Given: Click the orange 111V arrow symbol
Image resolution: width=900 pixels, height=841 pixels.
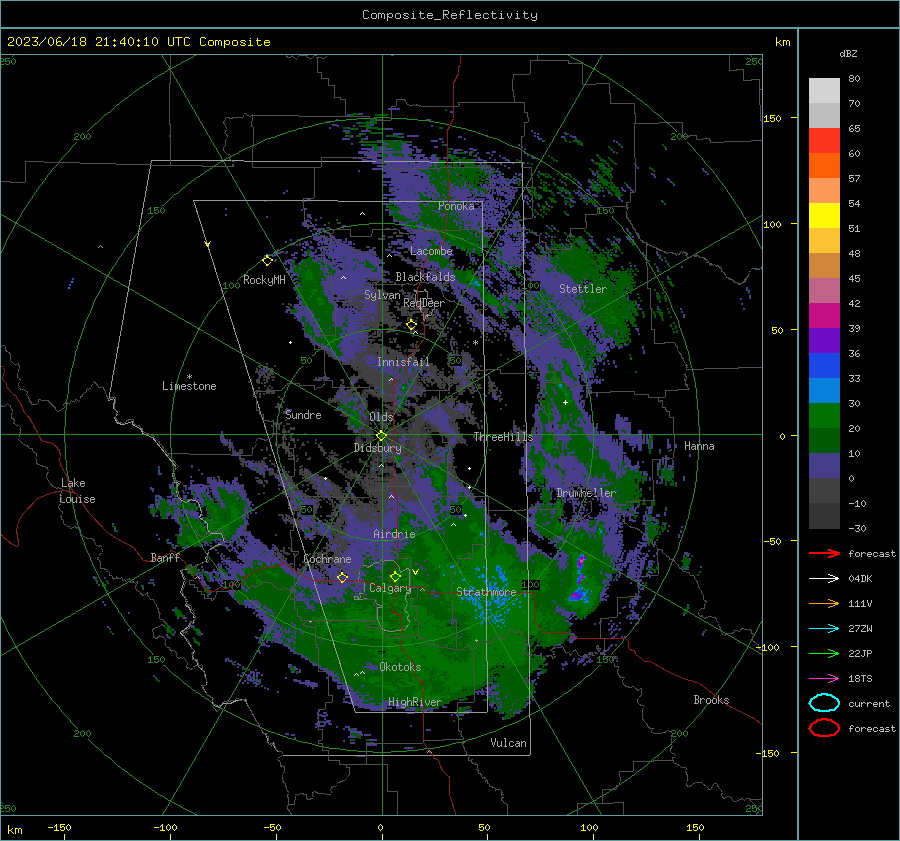Looking at the screenshot, I should [x=824, y=603].
